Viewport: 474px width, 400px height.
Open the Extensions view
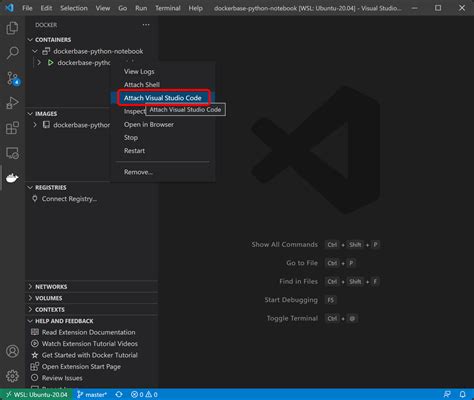tap(12, 128)
